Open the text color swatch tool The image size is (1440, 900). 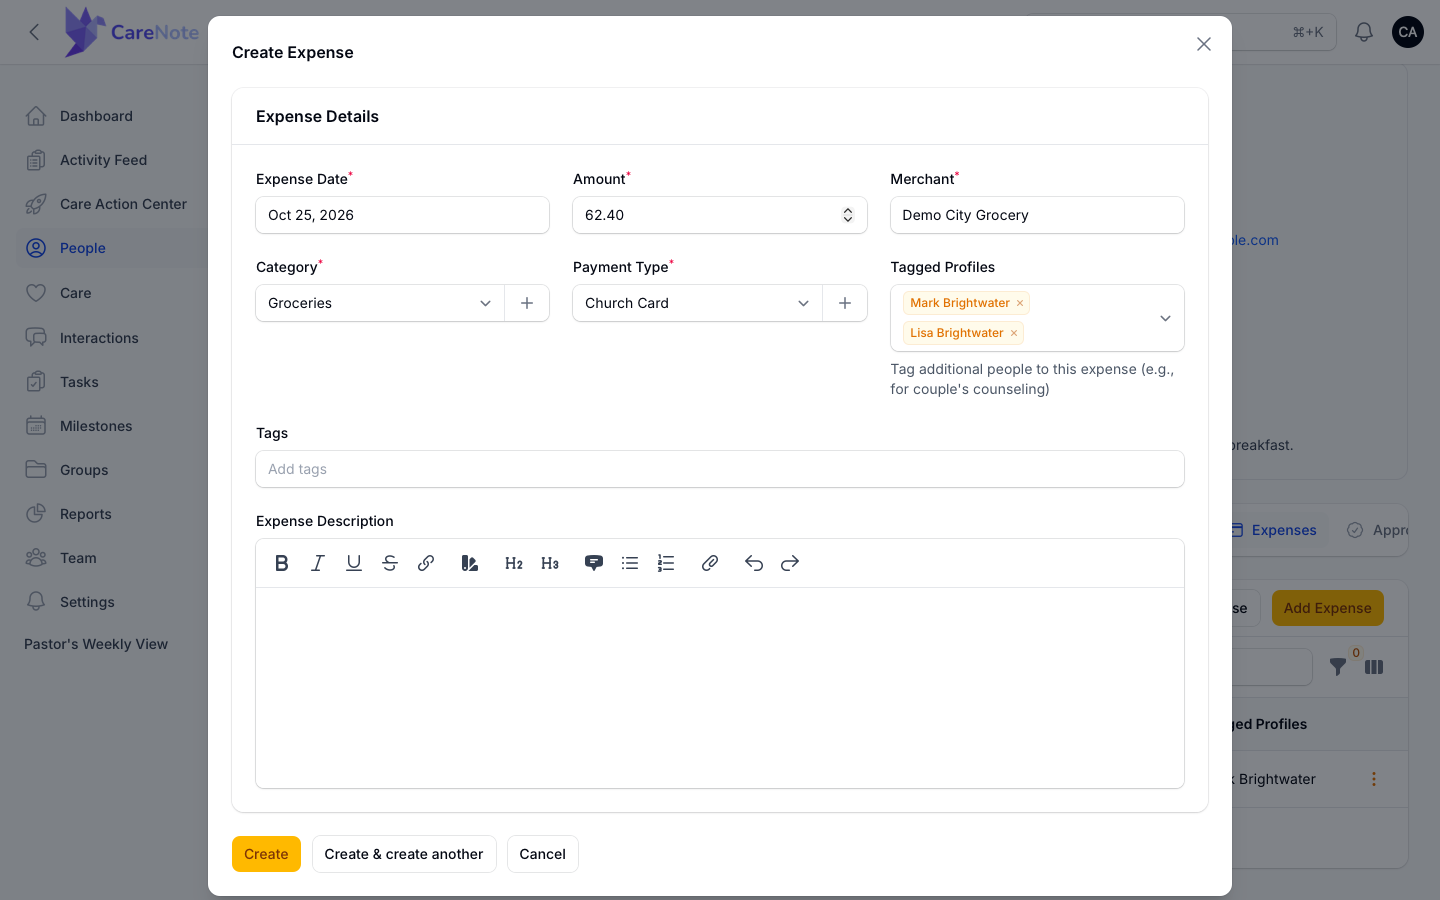click(x=469, y=563)
